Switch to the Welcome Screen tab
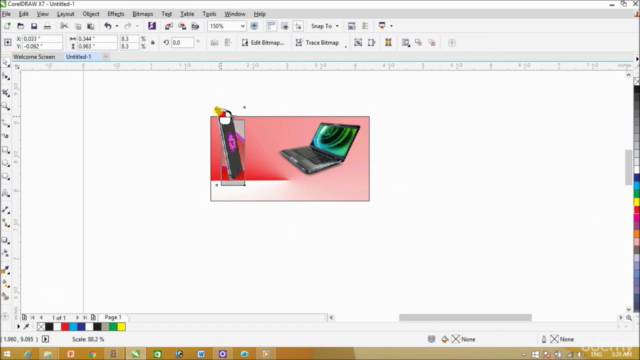Image resolution: width=640 pixels, height=360 pixels. [x=34, y=57]
